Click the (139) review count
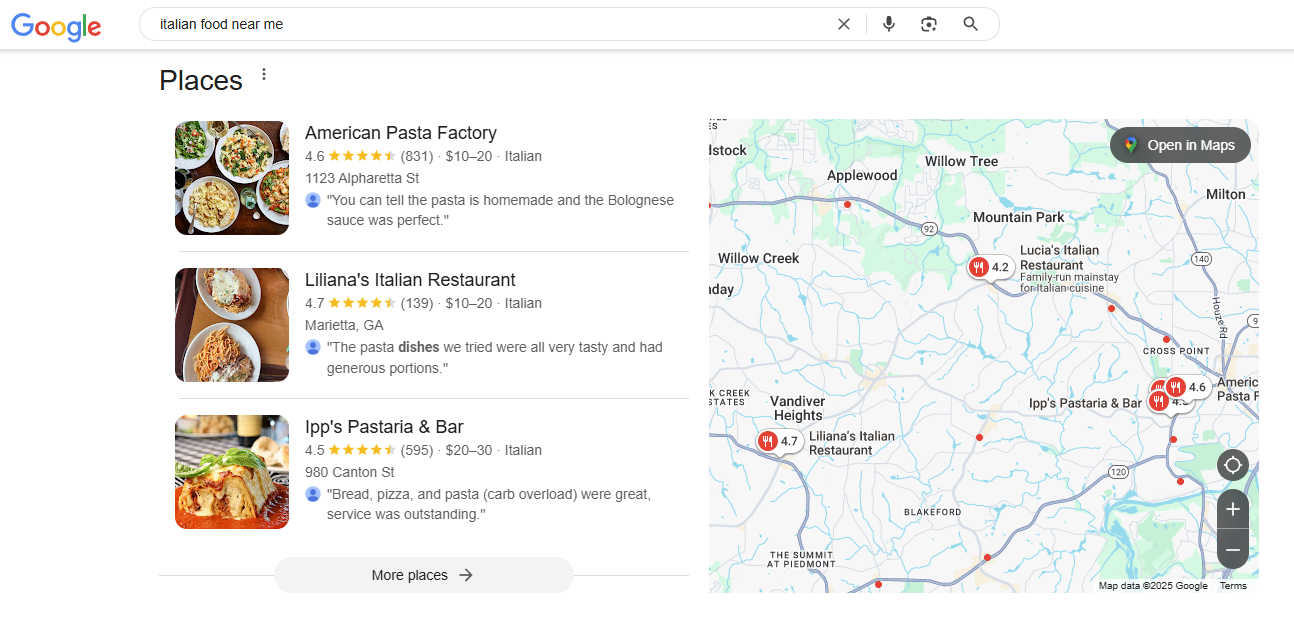 click(x=417, y=303)
